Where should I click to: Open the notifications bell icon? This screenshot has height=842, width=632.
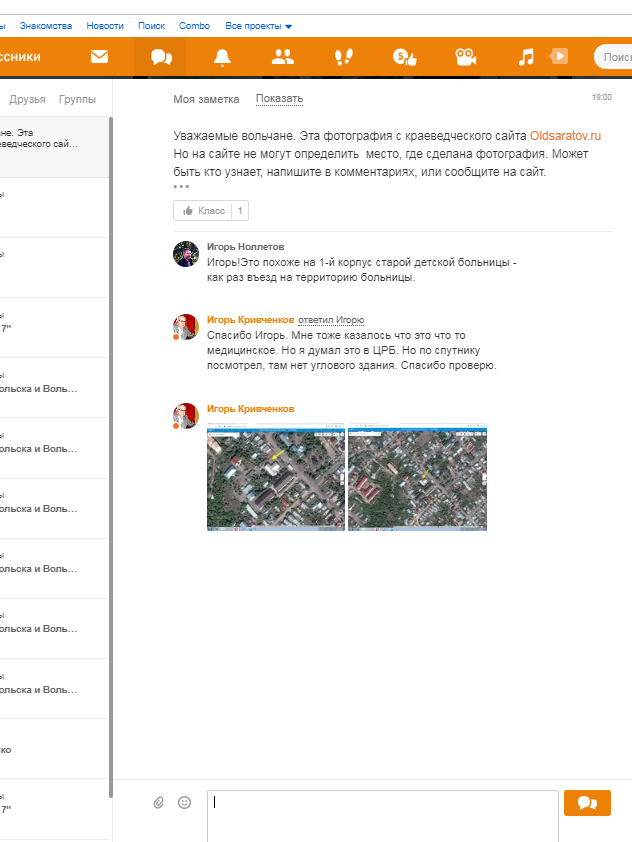click(222, 57)
